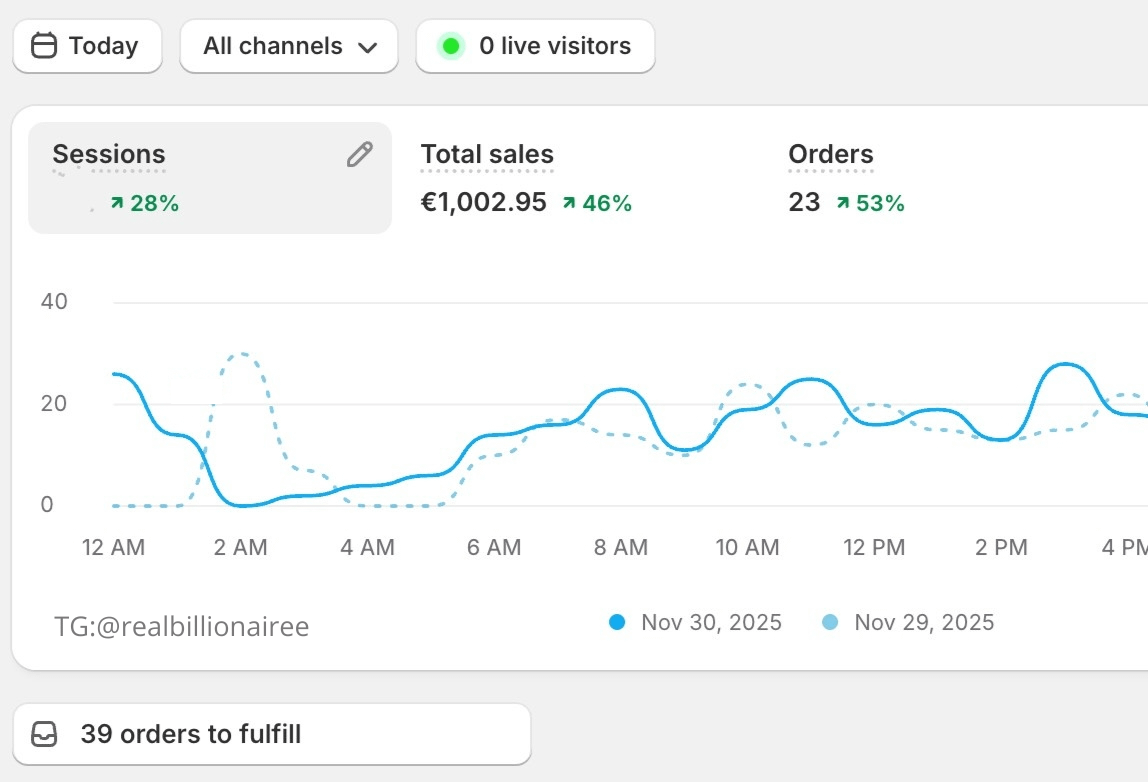
Task: Click the calendar icon in Today button
Action: point(44,46)
